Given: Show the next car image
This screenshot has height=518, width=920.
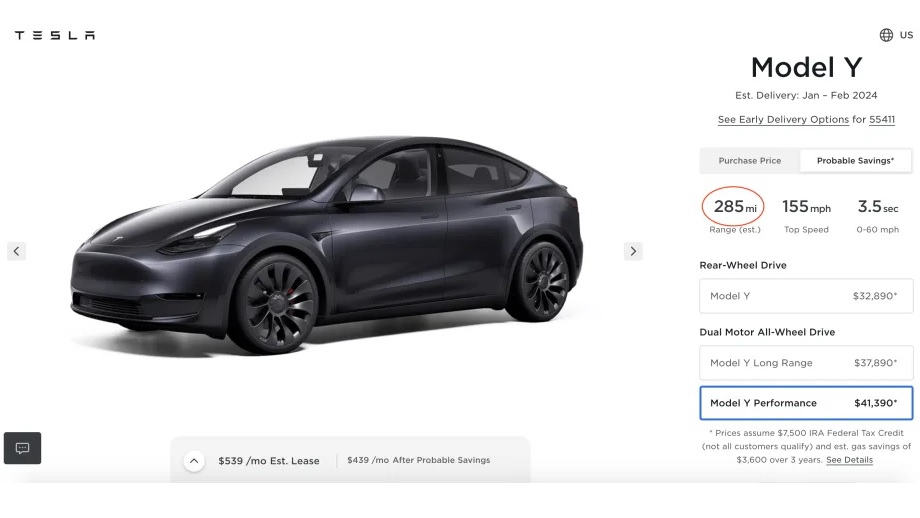Looking at the screenshot, I should point(633,251).
